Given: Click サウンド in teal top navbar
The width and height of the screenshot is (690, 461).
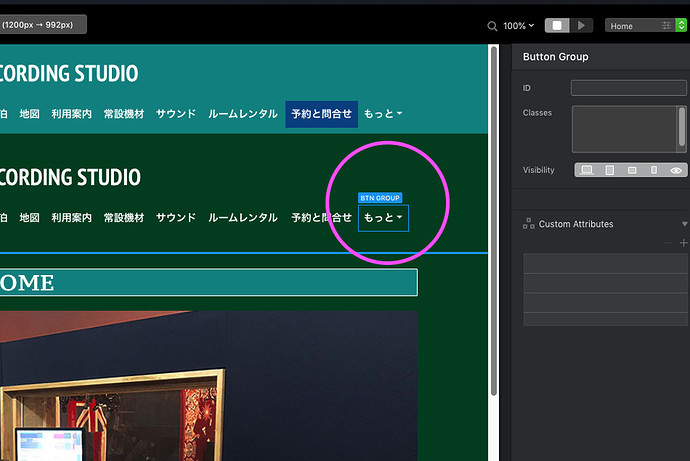Looking at the screenshot, I should pyautogui.click(x=176, y=114).
